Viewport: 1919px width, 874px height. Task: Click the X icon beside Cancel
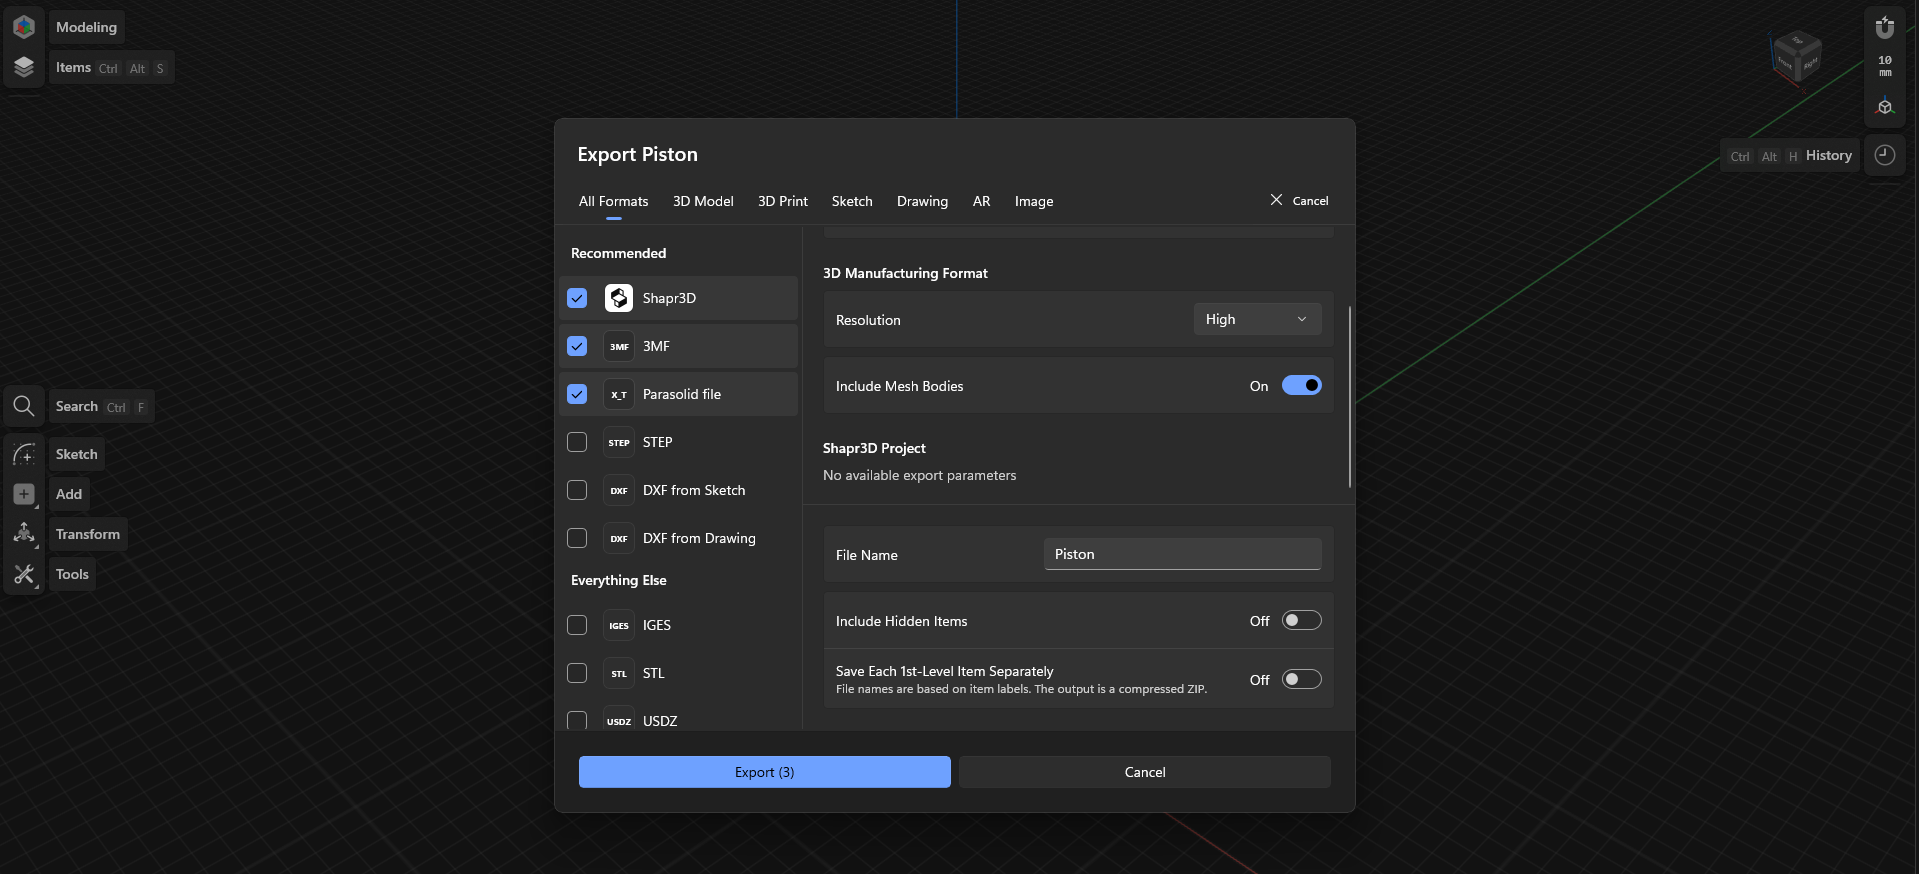pyautogui.click(x=1276, y=200)
